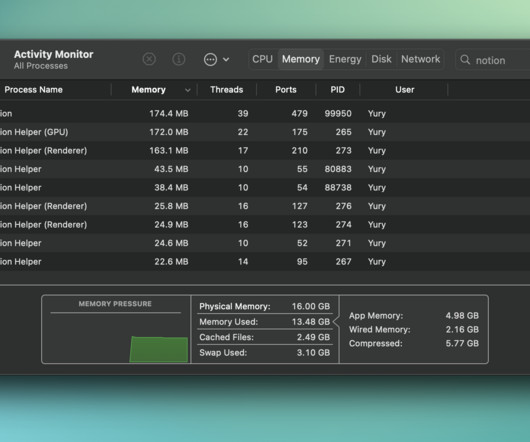Viewport: 530px width, 442px height.
Task: Click the magnifier search icon
Action: [x=465, y=60]
